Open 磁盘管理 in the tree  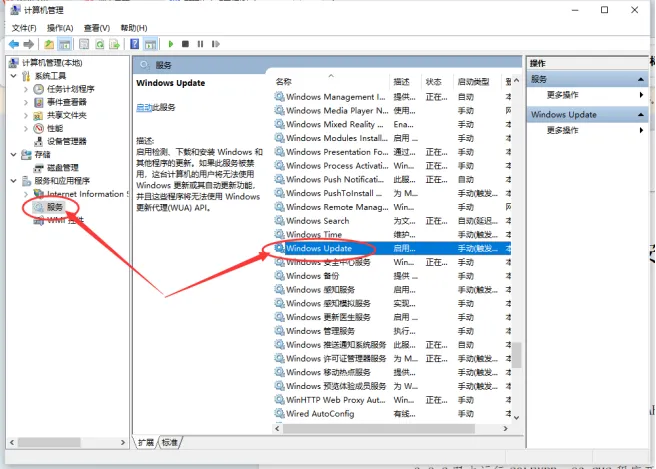[63, 167]
